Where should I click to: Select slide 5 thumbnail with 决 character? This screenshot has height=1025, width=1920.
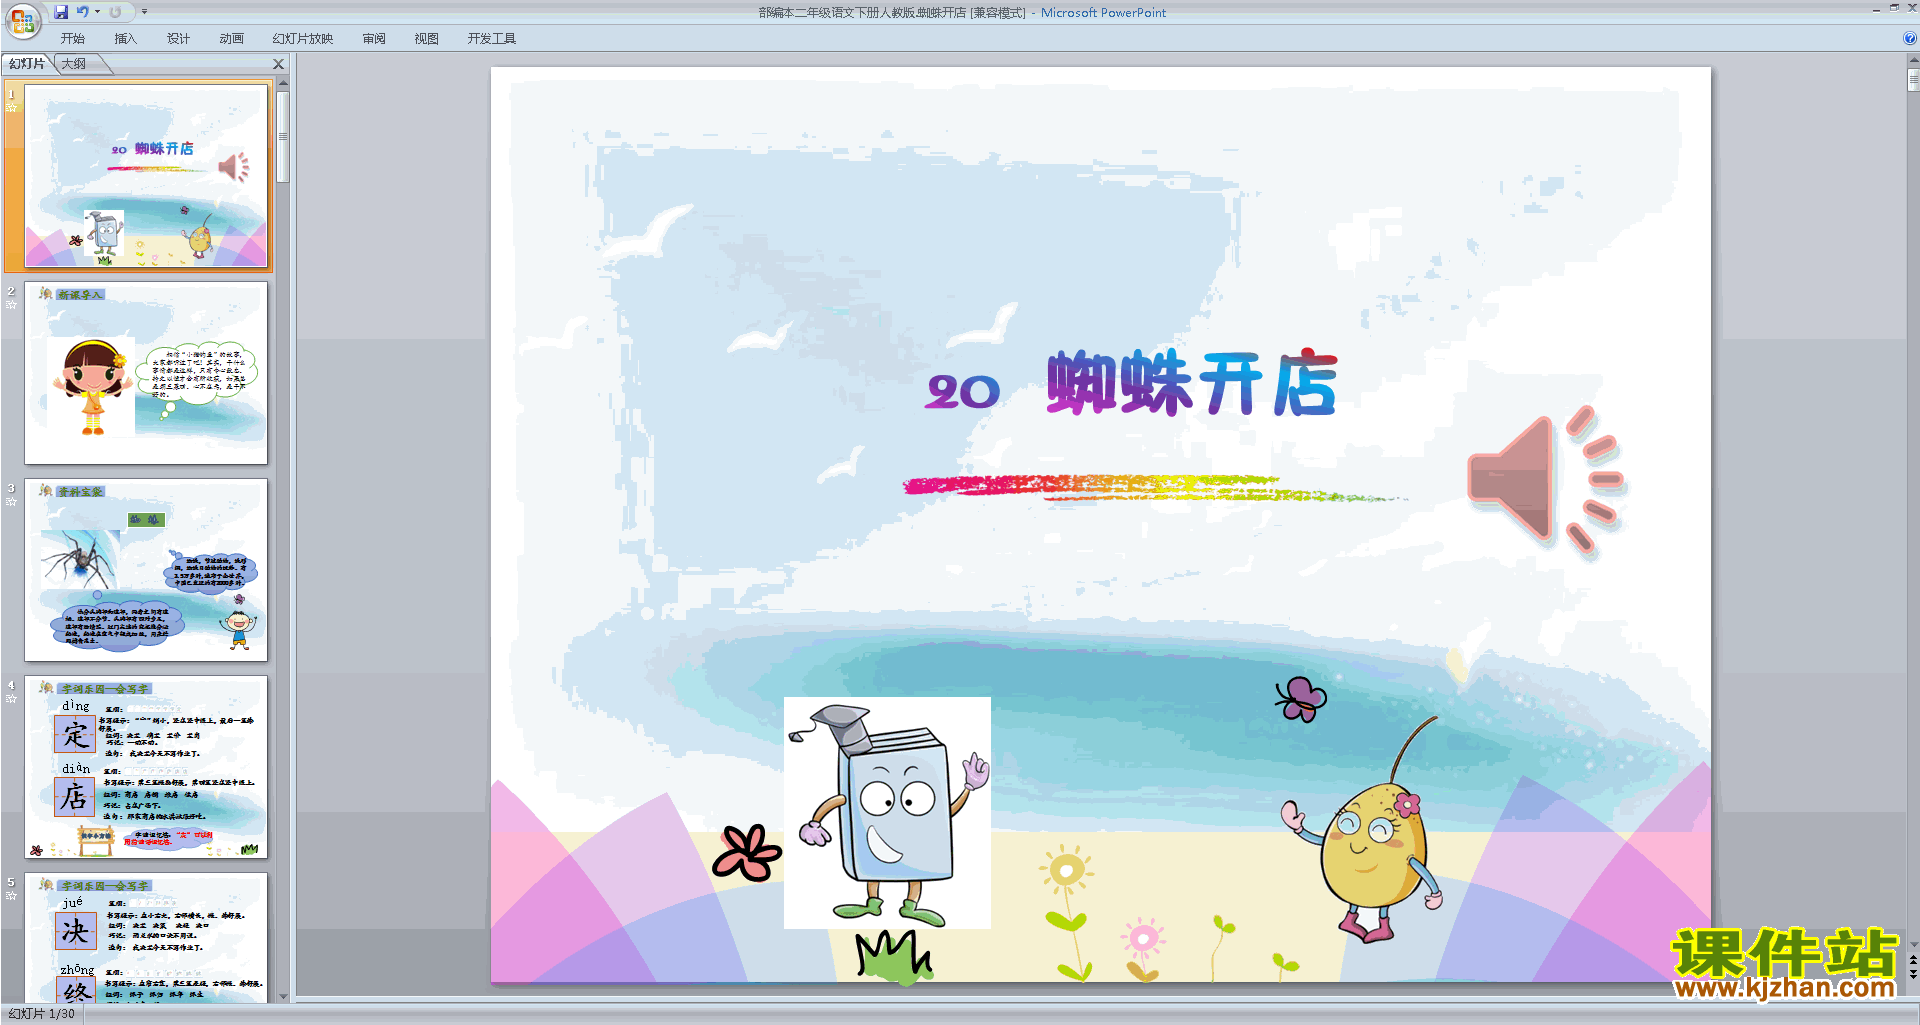click(146, 937)
